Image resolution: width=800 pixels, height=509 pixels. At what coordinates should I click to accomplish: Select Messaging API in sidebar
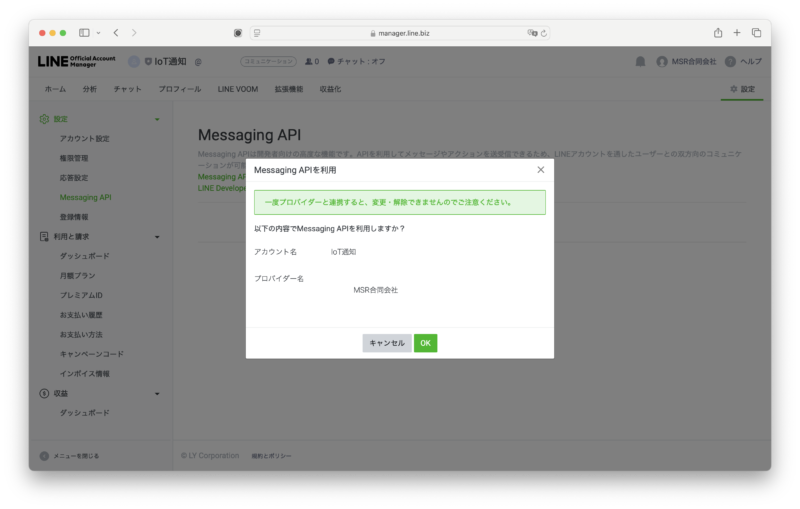tap(85, 197)
